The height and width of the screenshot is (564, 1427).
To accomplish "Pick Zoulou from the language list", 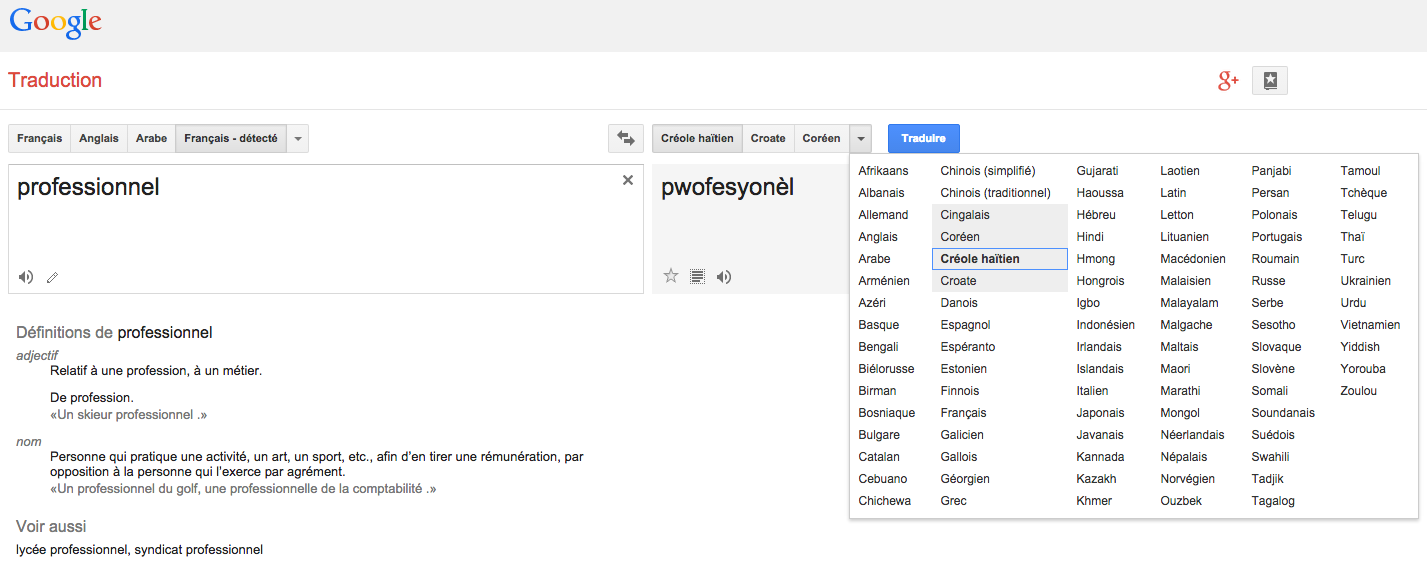I will (1358, 391).
